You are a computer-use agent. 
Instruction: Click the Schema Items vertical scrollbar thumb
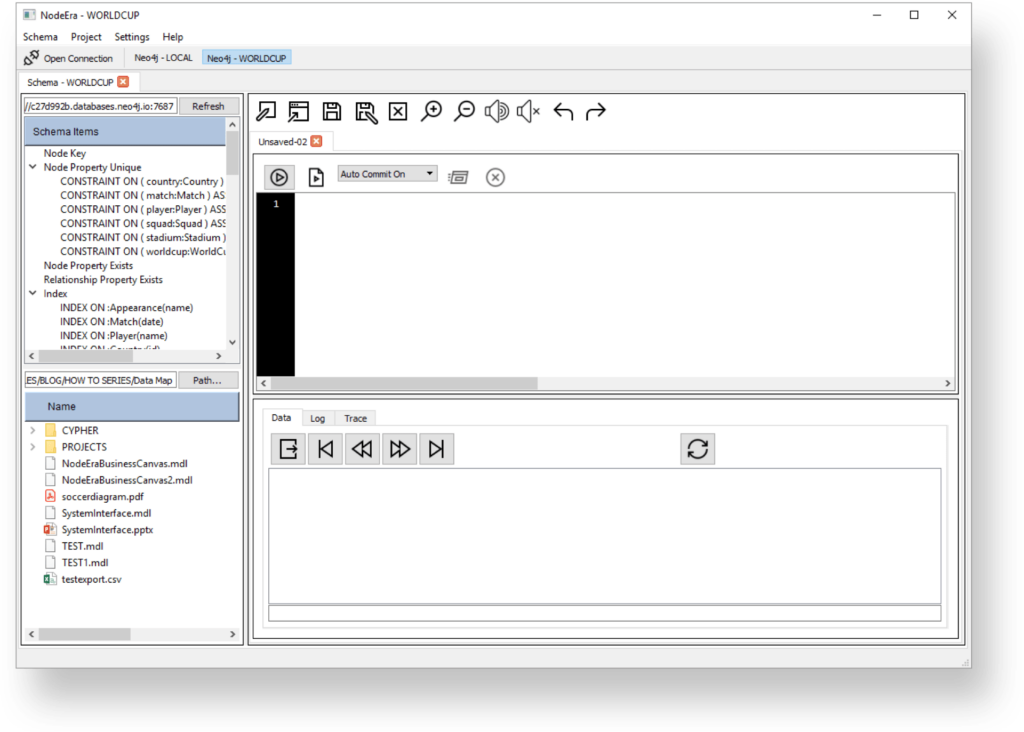pos(232,153)
